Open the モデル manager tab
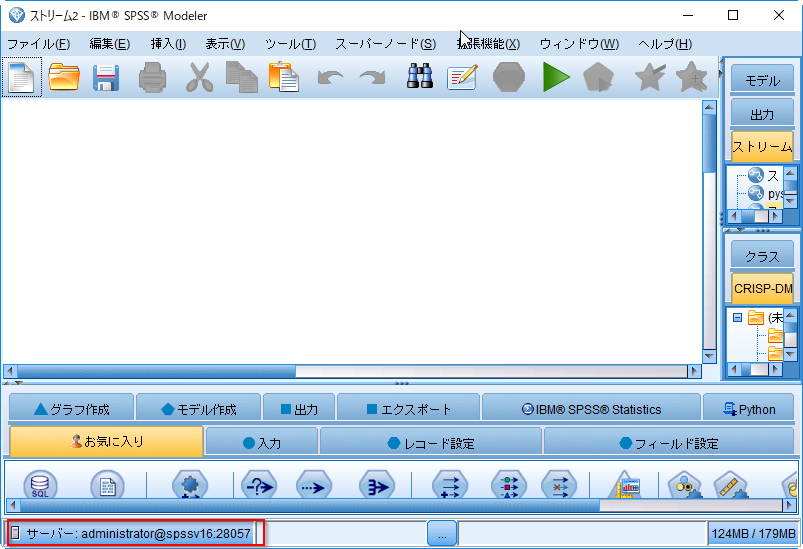The image size is (803, 549). coord(762,80)
